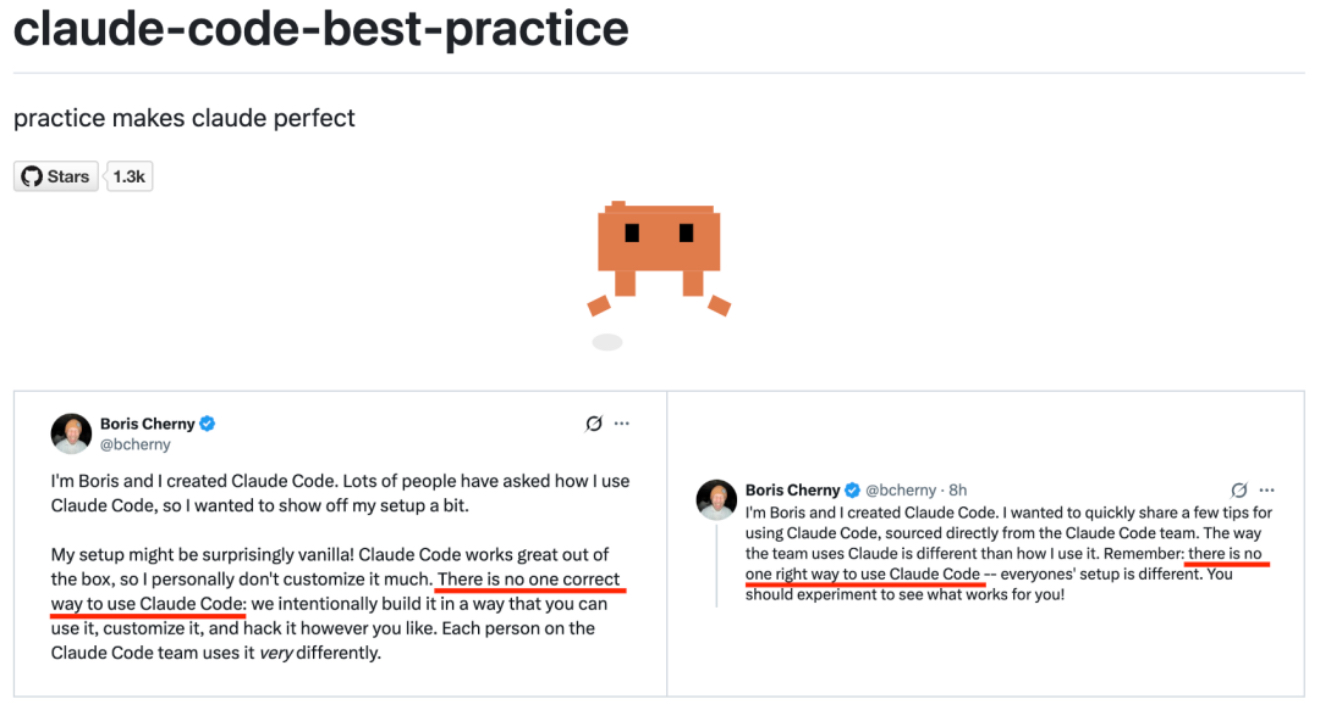Image resolution: width=1320 pixels, height=709 pixels.
Task: Click the claude-code-best-practice page heading
Action: click(x=321, y=29)
